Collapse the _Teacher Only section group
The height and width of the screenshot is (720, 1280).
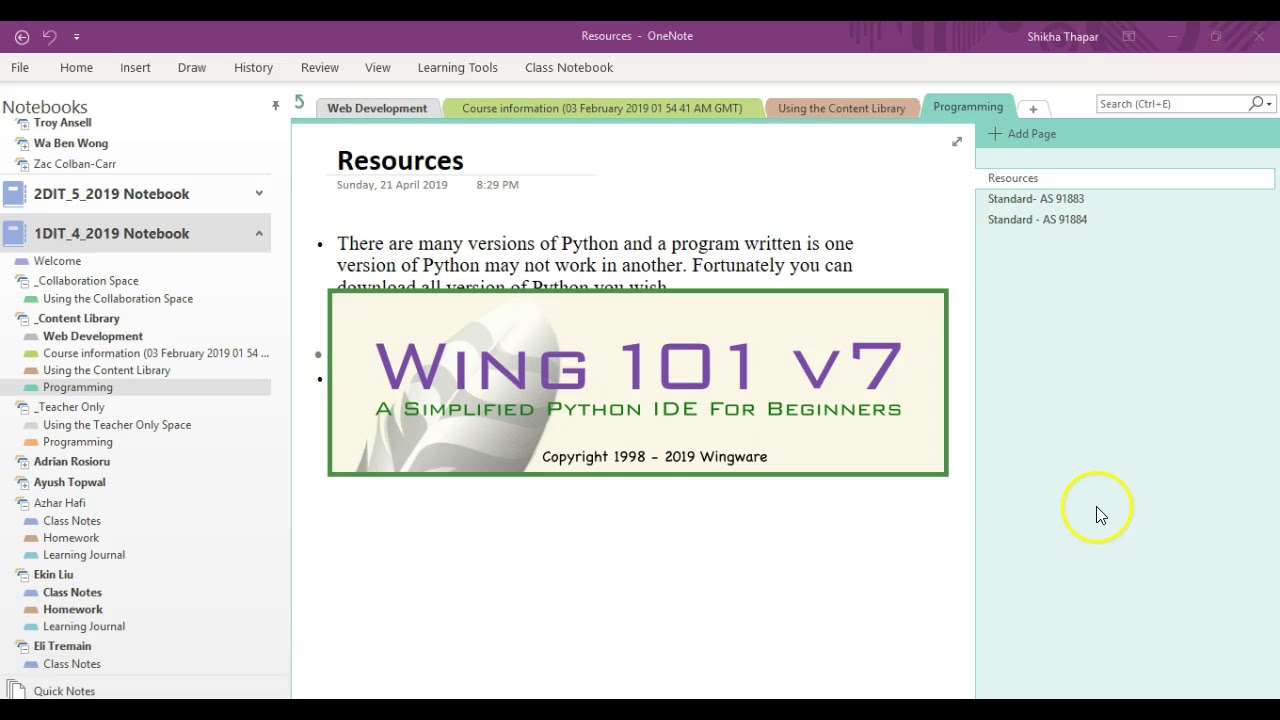tap(22, 407)
